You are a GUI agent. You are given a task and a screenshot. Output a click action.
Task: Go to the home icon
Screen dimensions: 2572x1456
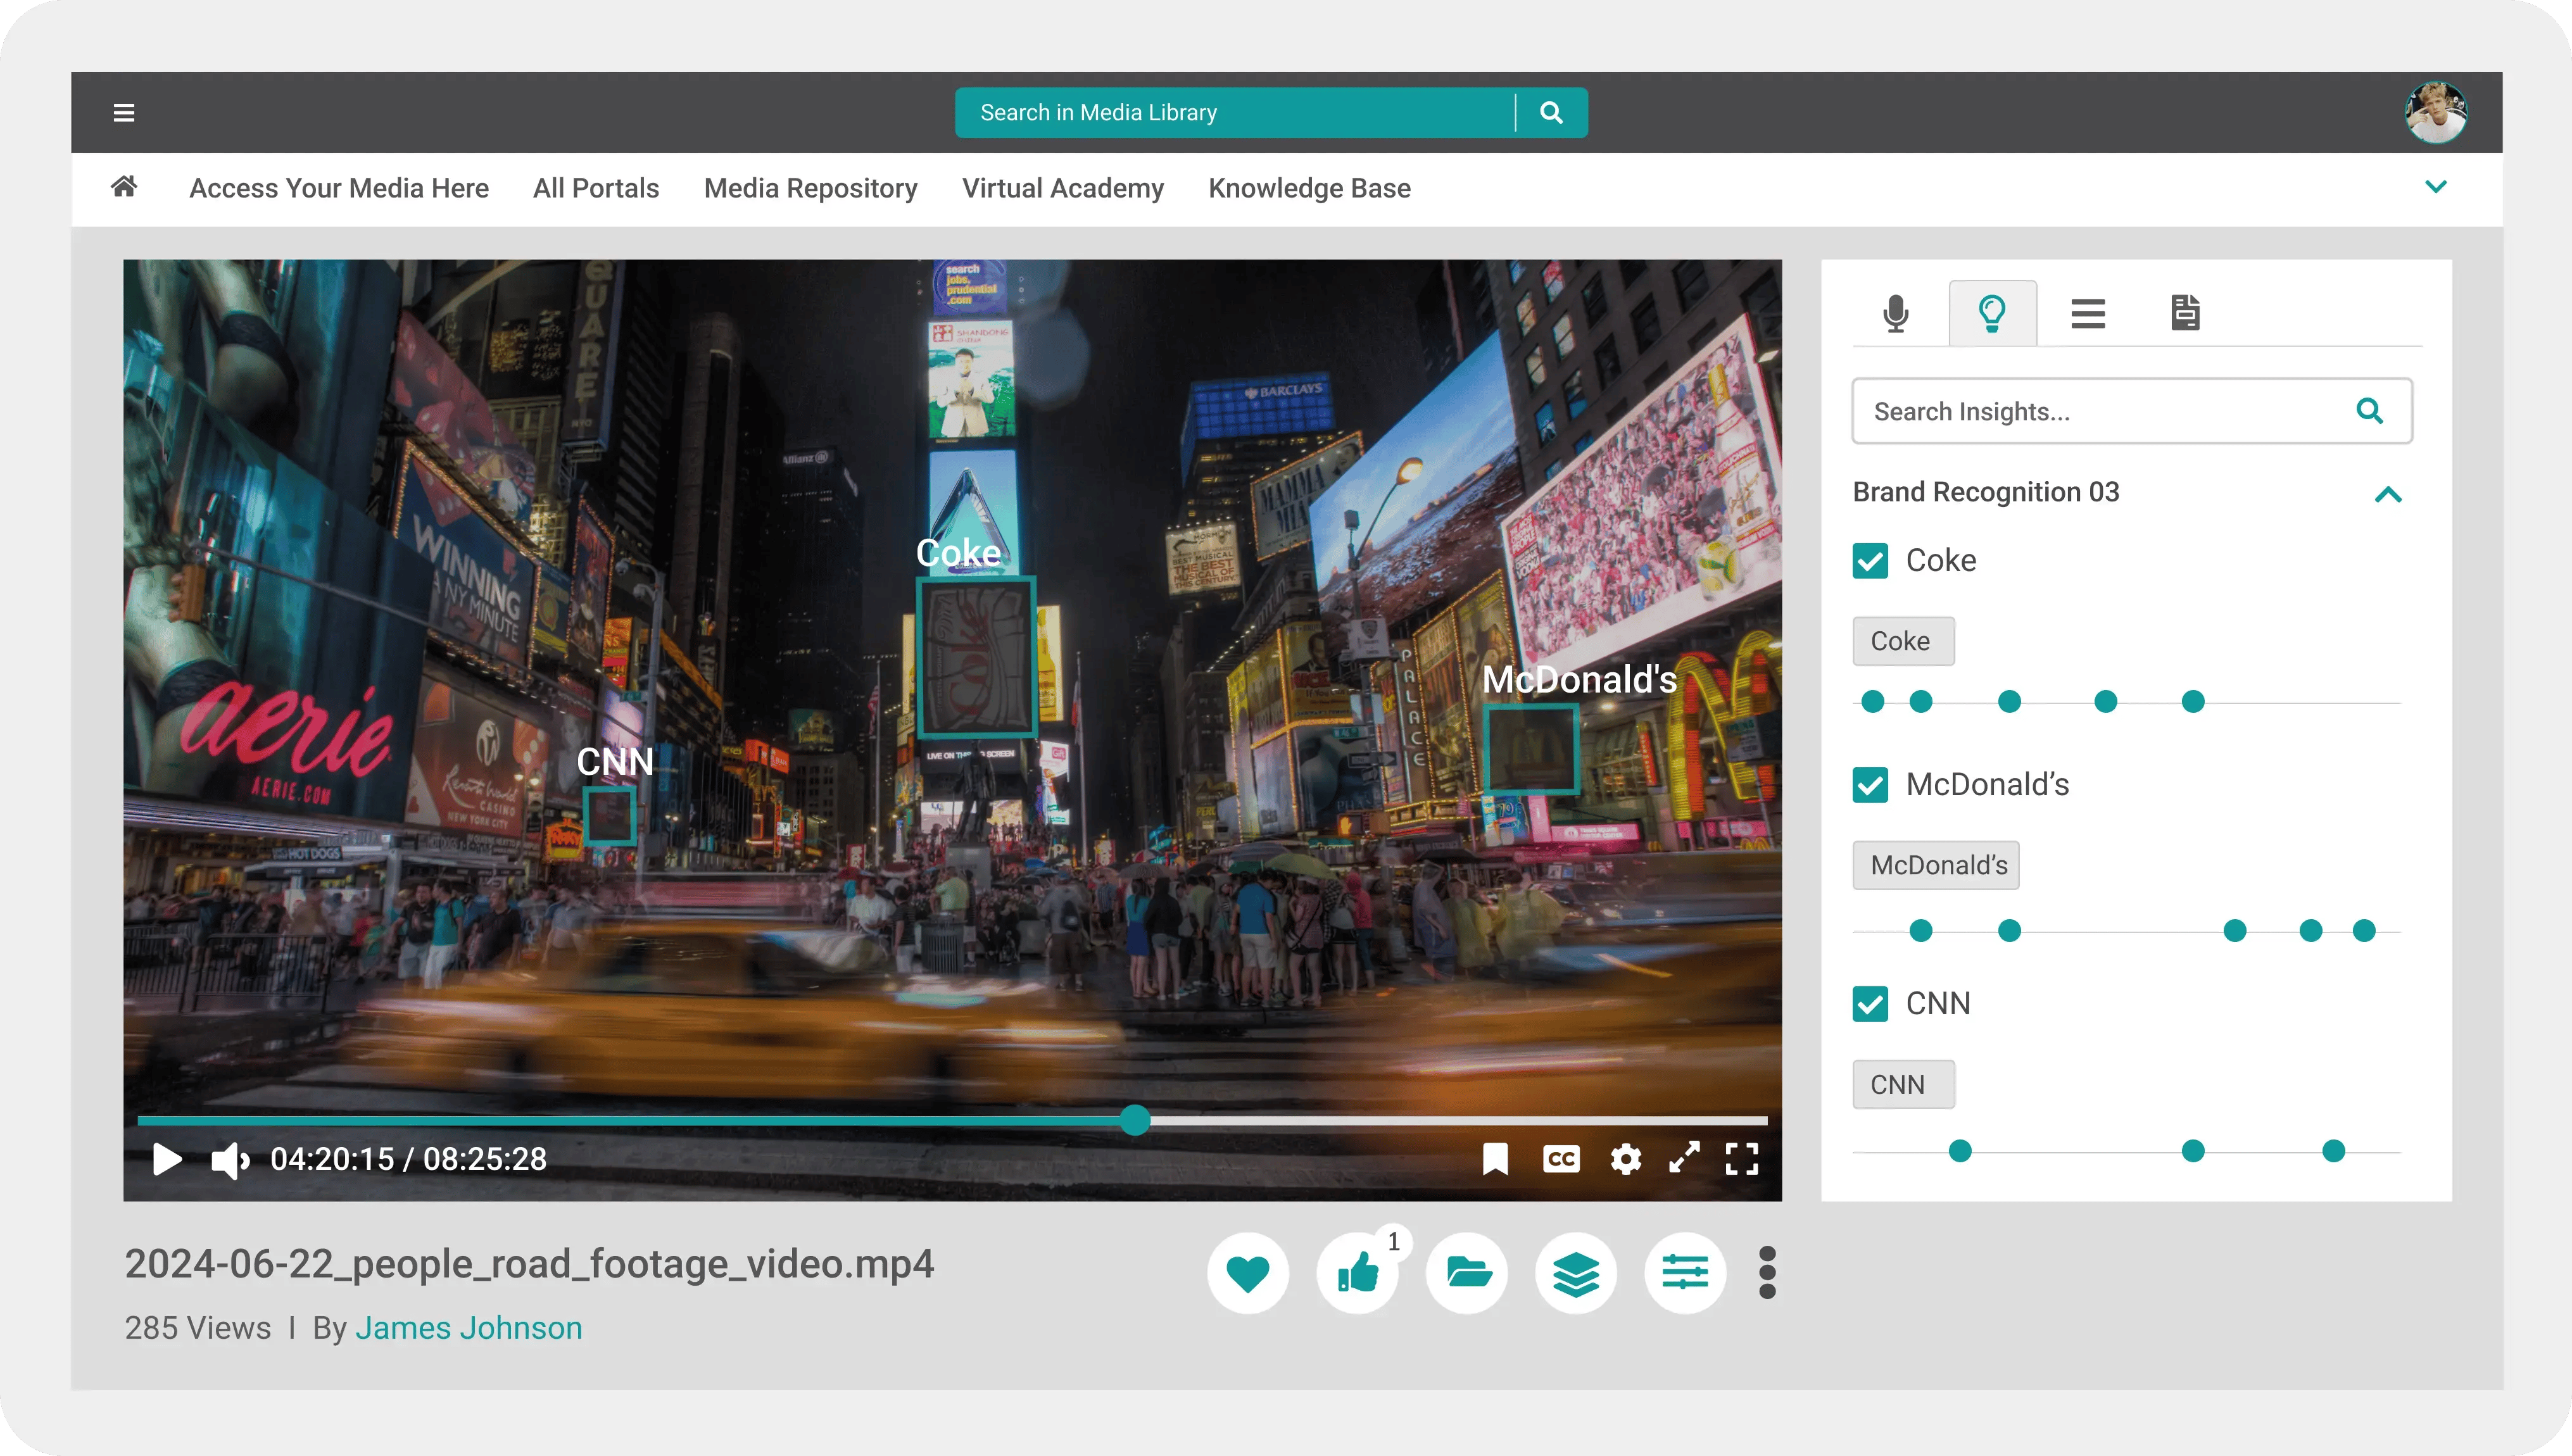[124, 186]
